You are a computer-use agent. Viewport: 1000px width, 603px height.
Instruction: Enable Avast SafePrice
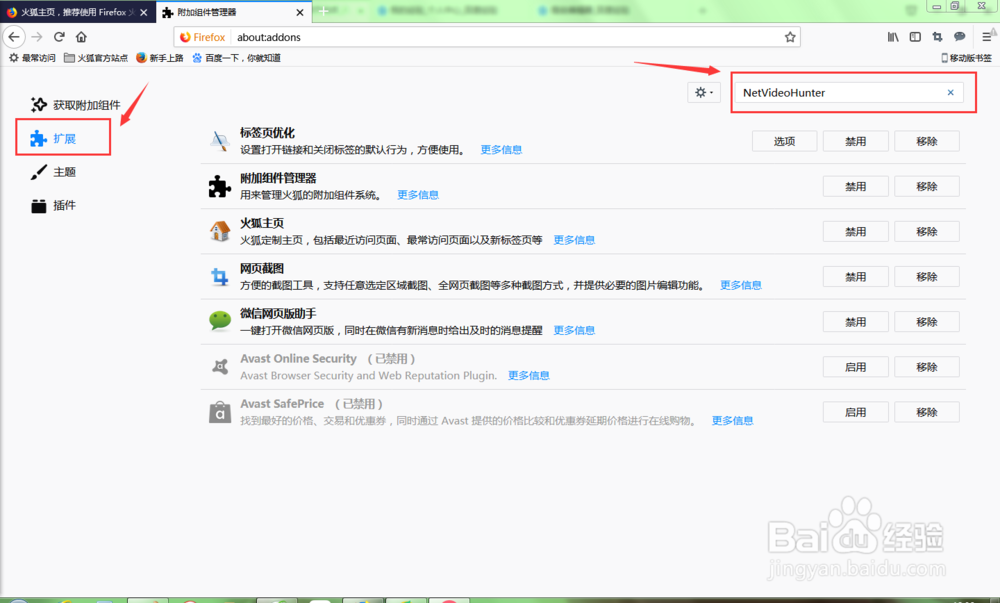856,413
